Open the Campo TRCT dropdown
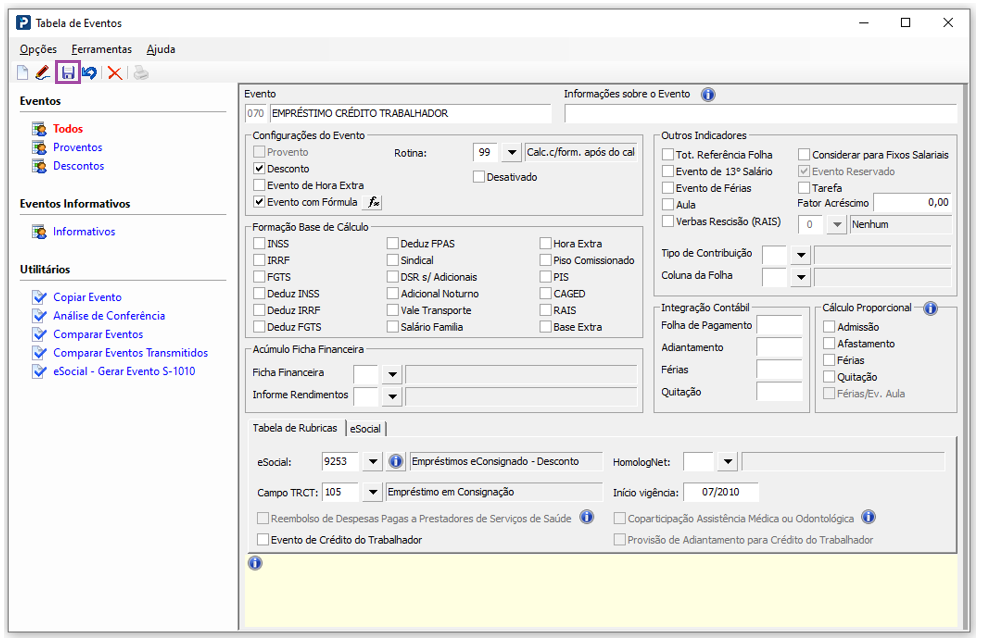The width and height of the screenshot is (981, 642). point(373,492)
